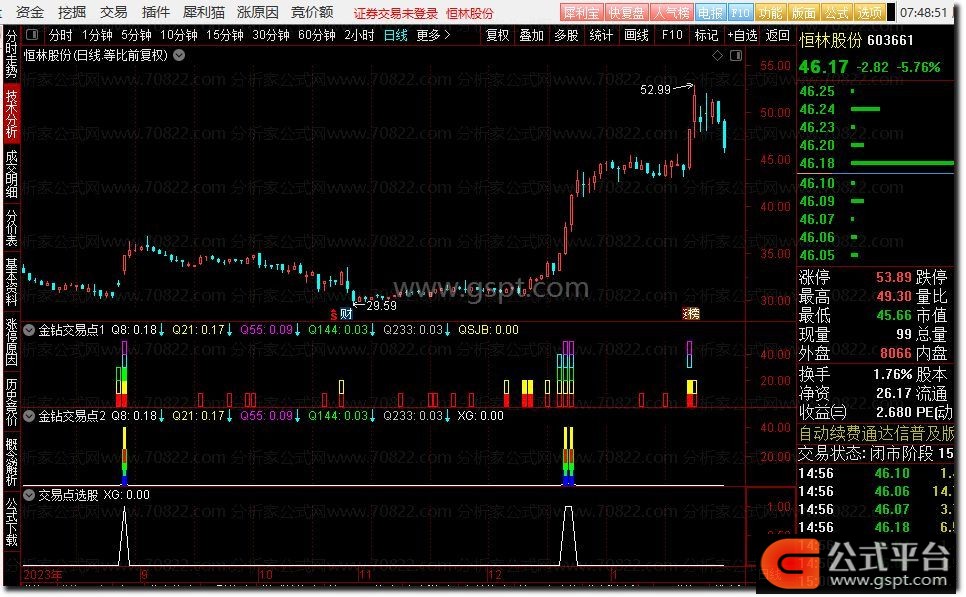Click the 52.99 high price label
This screenshot has height=597, width=966.
coord(655,90)
